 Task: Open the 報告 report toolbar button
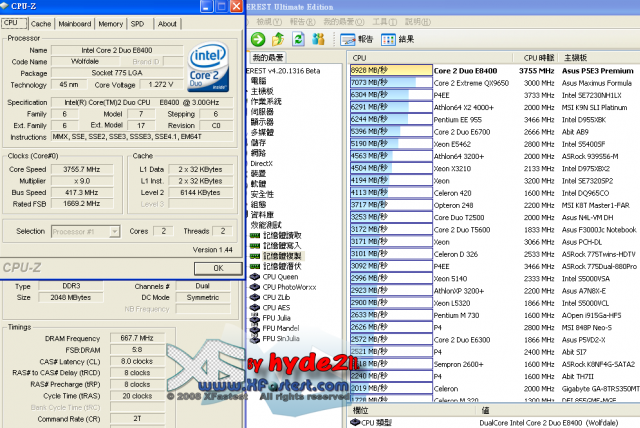[x=356, y=39]
